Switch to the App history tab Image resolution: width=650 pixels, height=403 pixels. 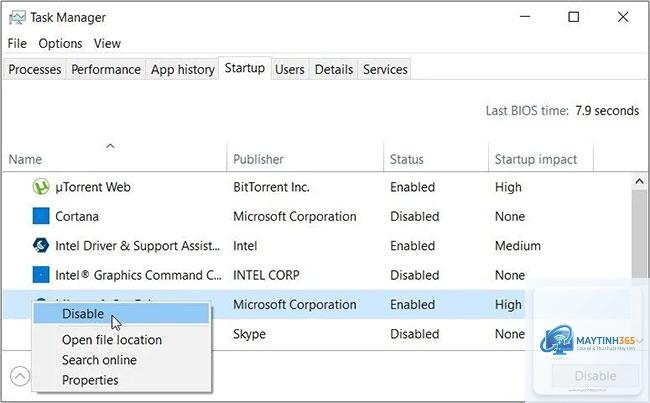tap(182, 70)
